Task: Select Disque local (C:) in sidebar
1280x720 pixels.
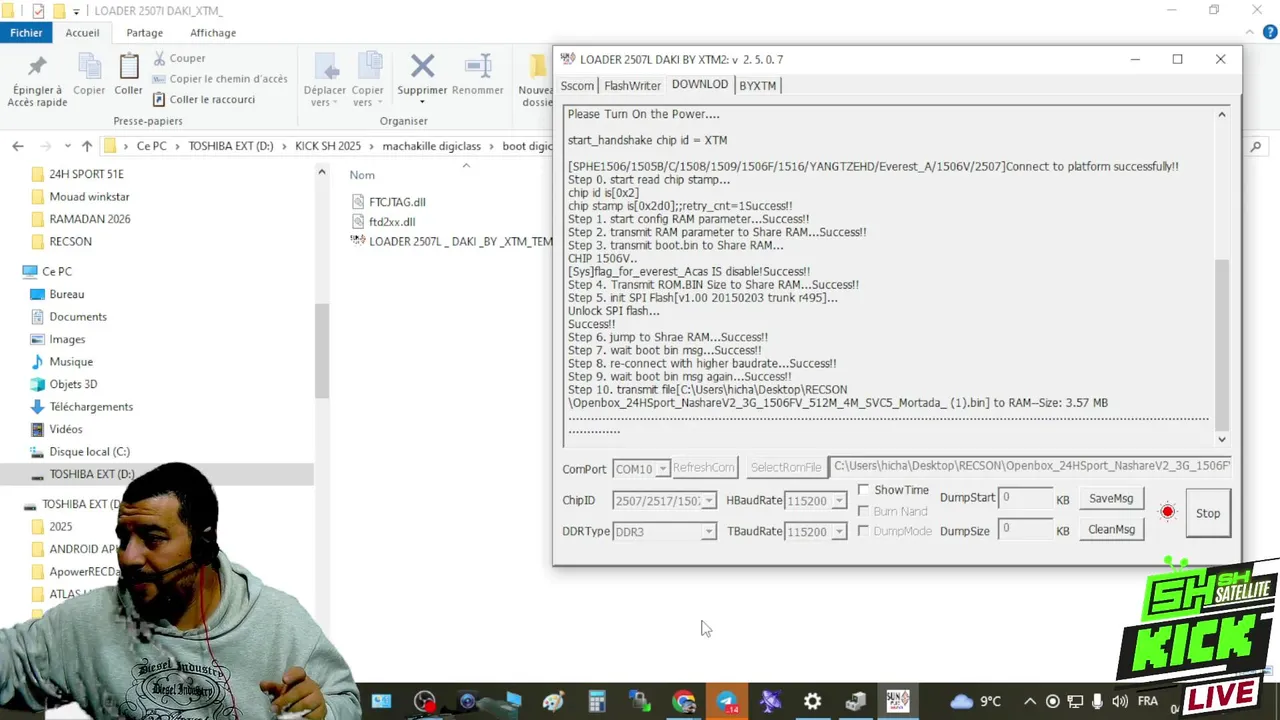Action: tap(89, 451)
